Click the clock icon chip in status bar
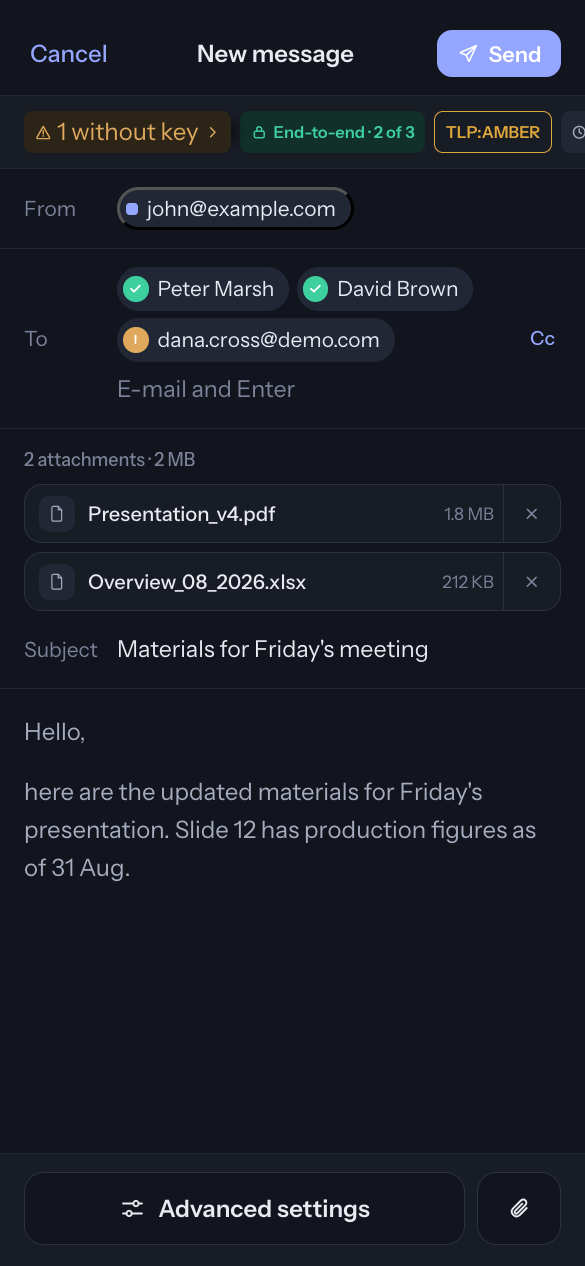The height and width of the screenshot is (1266, 585). pos(574,132)
